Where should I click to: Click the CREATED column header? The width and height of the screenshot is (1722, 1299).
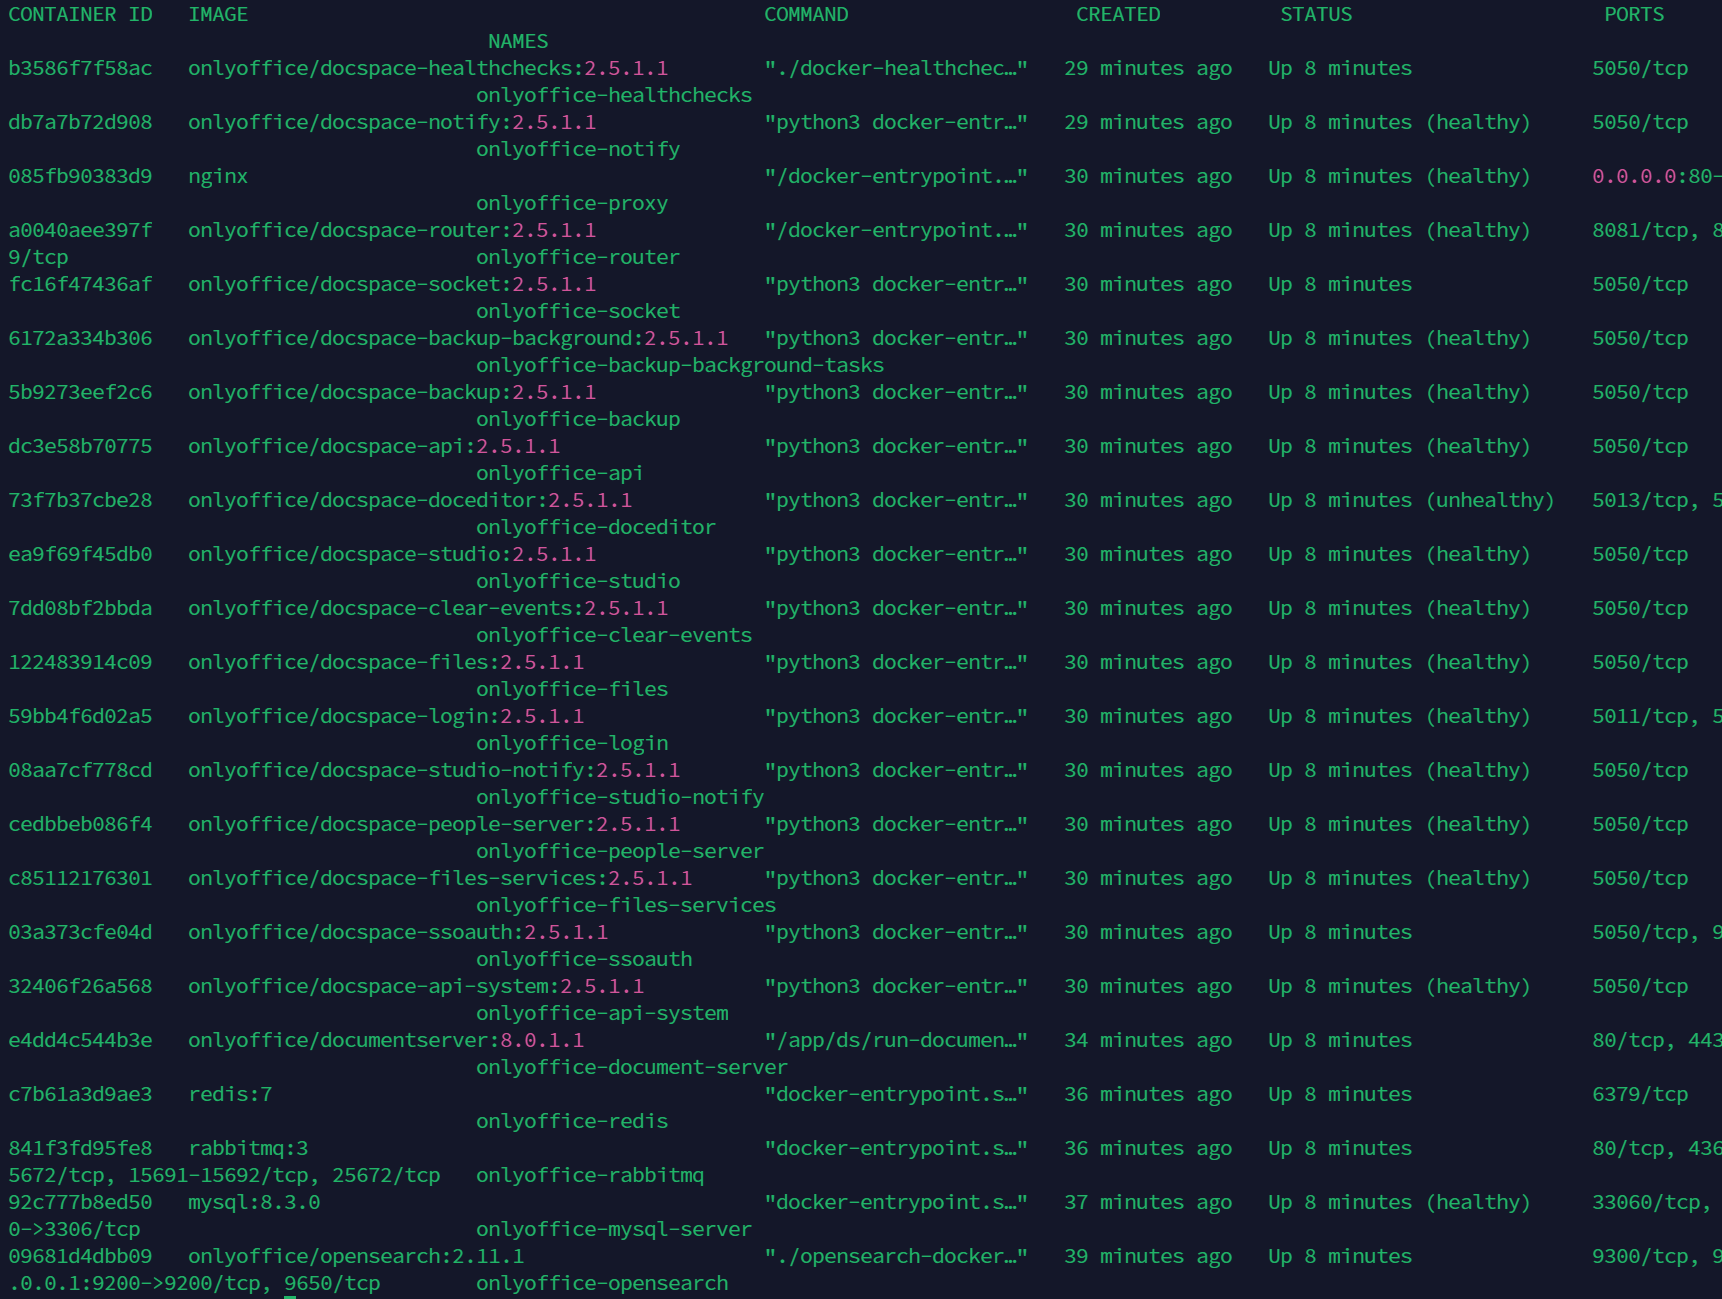(x=1118, y=14)
